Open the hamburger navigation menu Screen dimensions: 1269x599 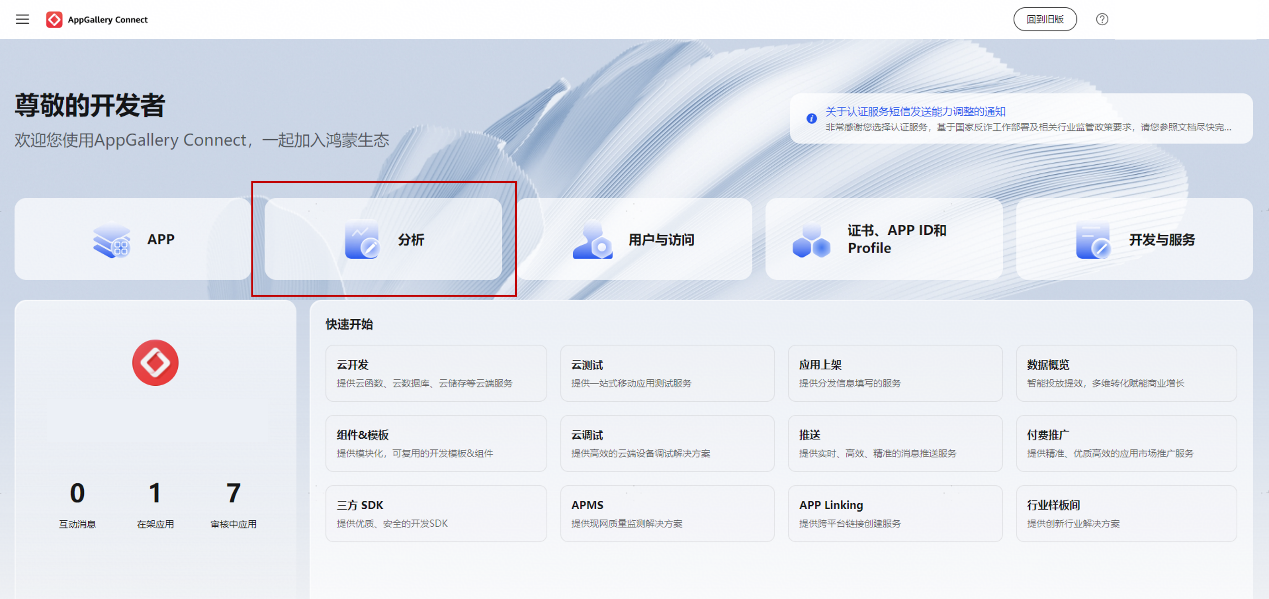pyautogui.click(x=22, y=19)
